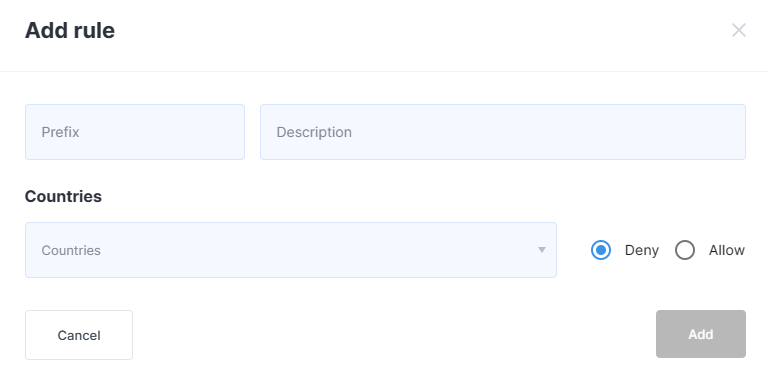Click the bold Countries section heading
768x376 pixels.
(63, 196)
